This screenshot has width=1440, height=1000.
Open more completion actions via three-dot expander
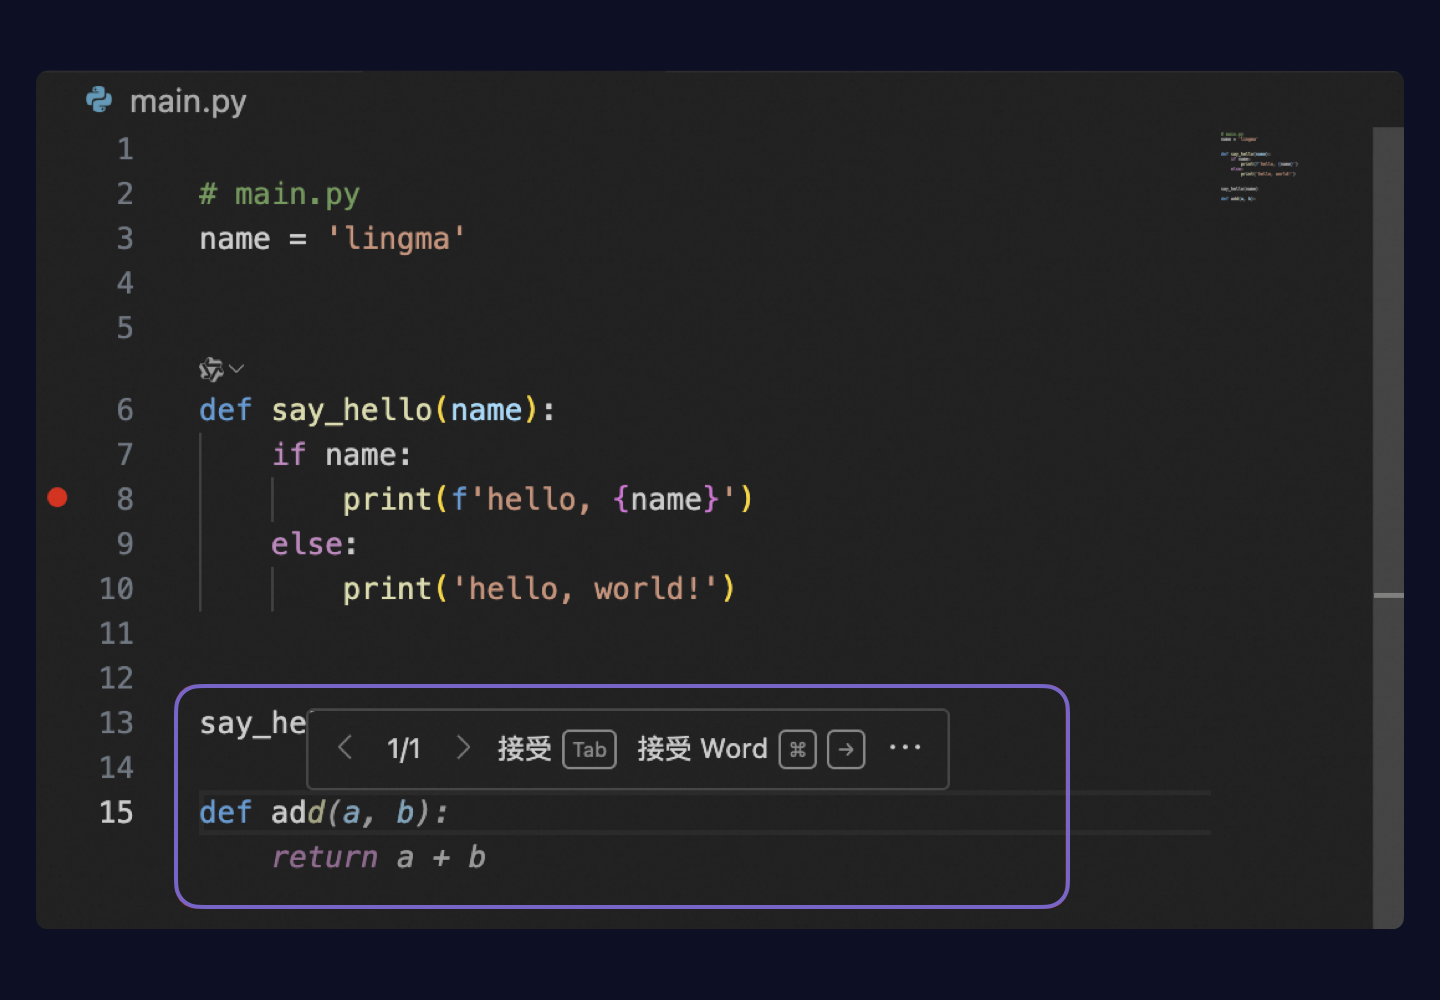[x=905, y=747]
